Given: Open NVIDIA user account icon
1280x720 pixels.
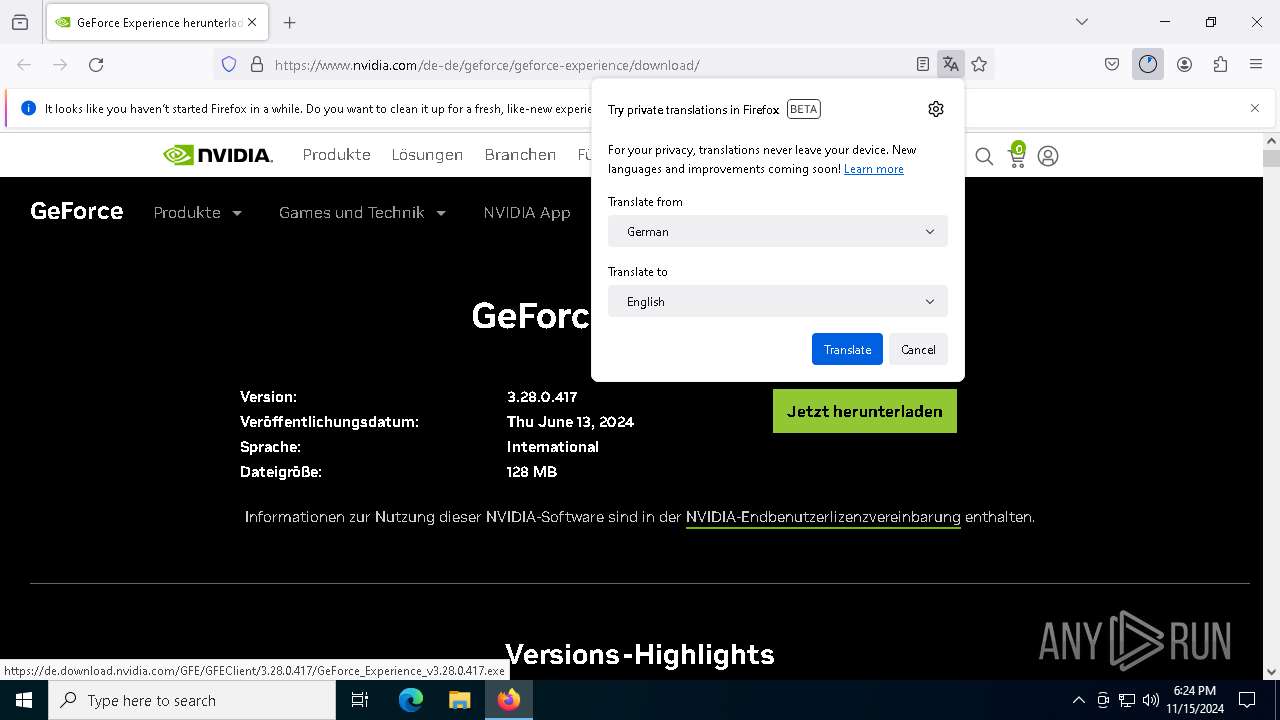Looking at the screenshot, I should 1048,156.
